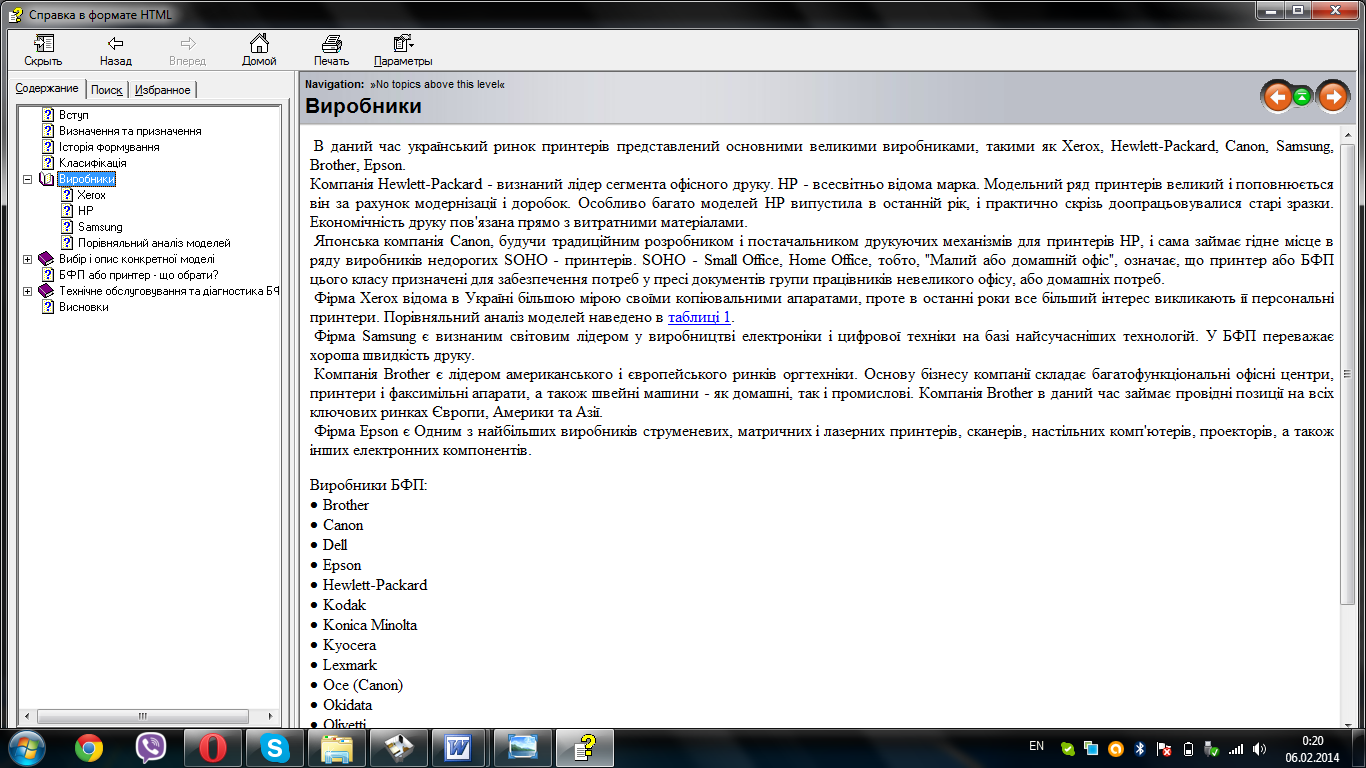This screenshot has height=768, width=1366.
Task: Open БФП або принтер topic
Action: (139, 275)
